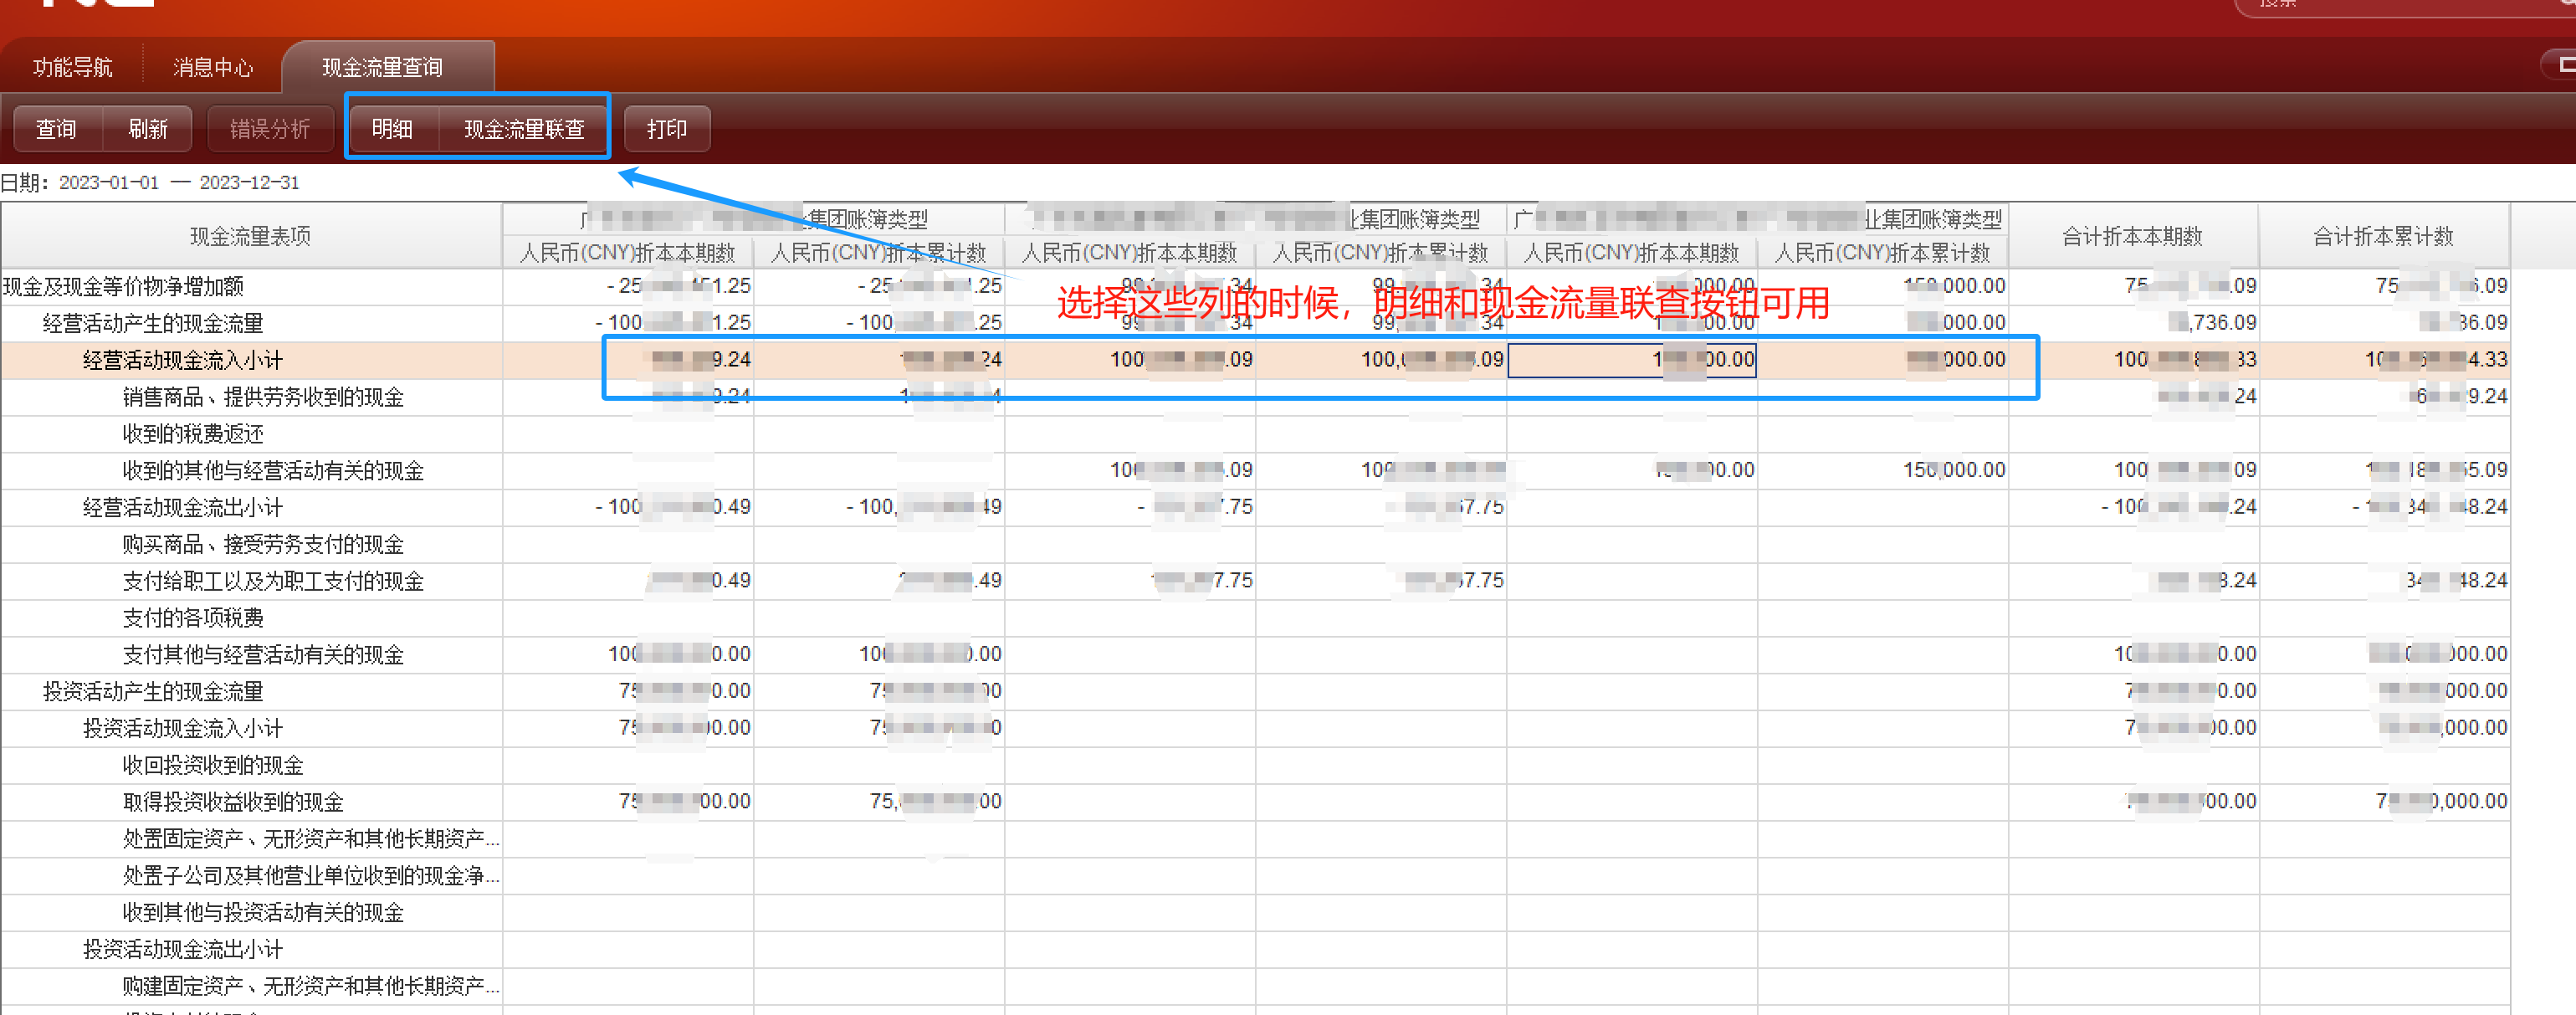Click the date range 2023-01-01 — 2023-12-31

pos(179,182)
